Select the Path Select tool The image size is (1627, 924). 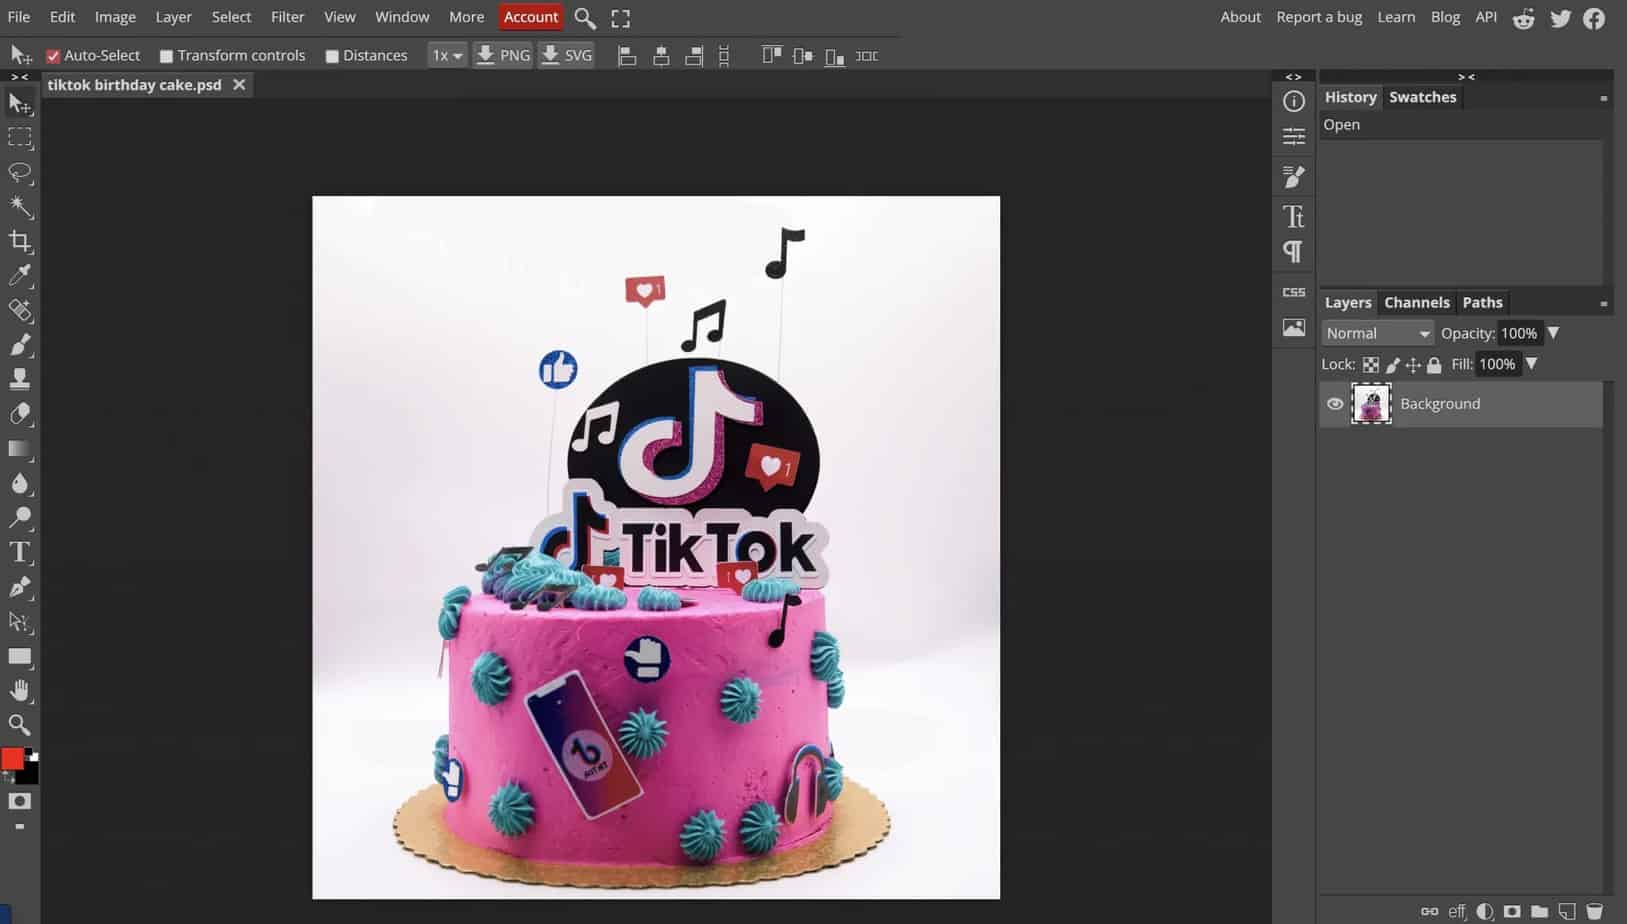(19, 622)
